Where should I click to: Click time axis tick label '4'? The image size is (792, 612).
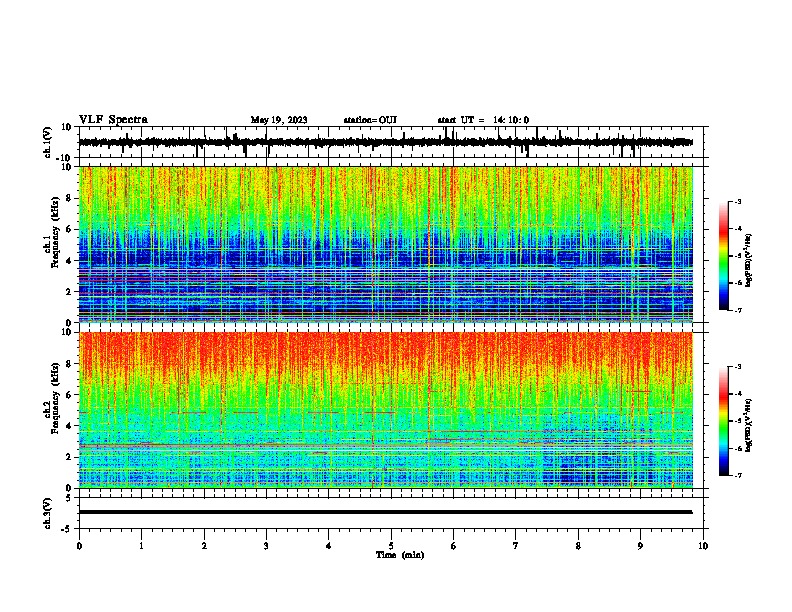click(329, 546)
